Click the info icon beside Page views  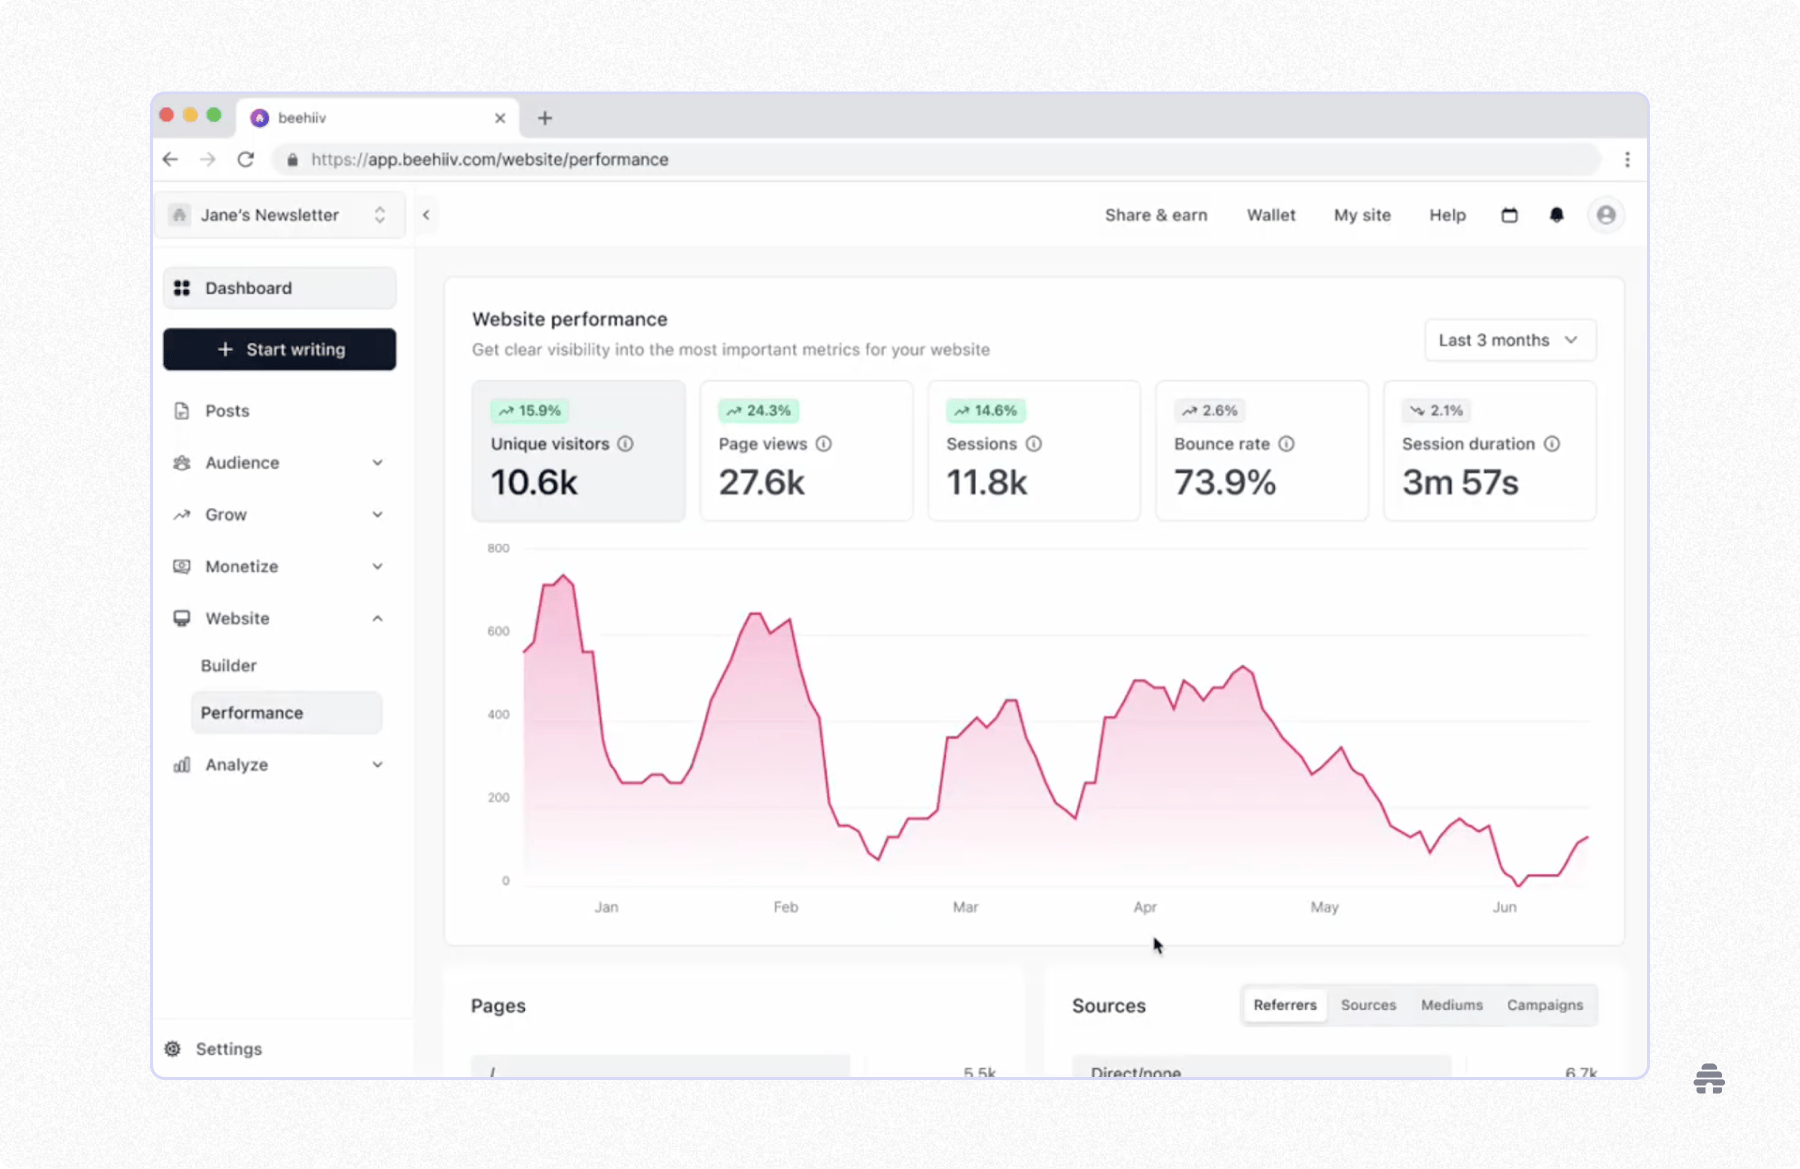823,444
